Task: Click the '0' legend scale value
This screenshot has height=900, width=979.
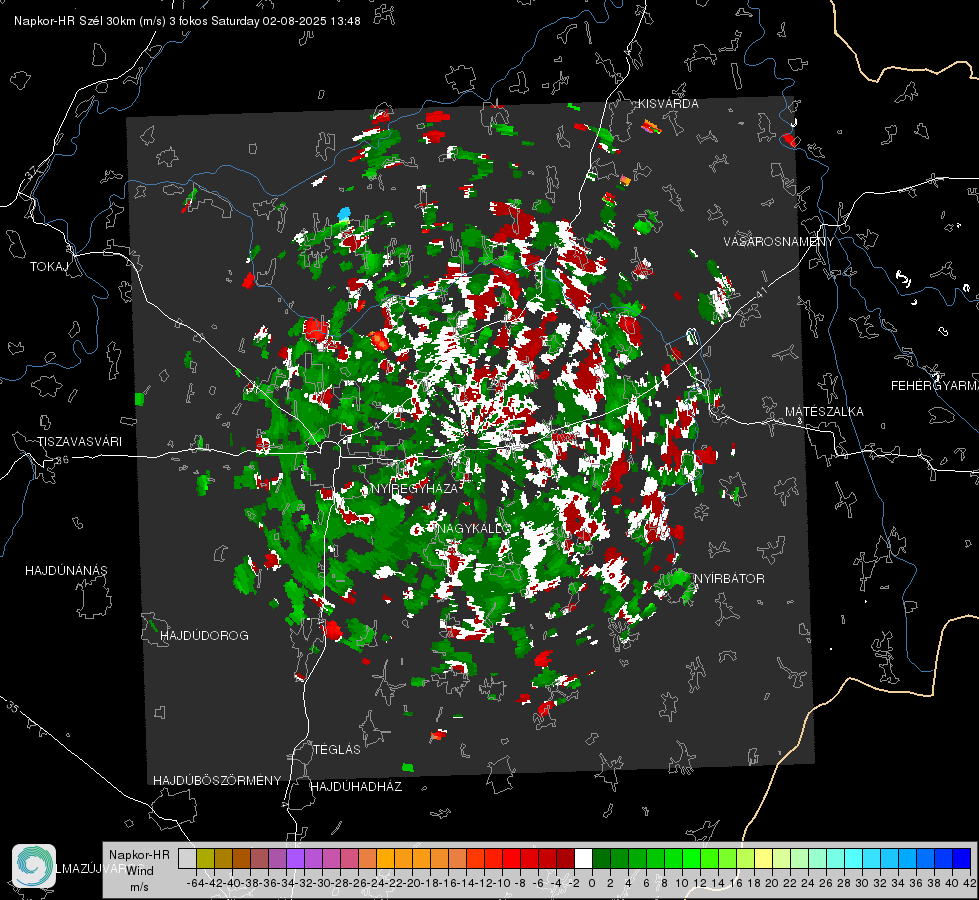Action: [592, 883]
